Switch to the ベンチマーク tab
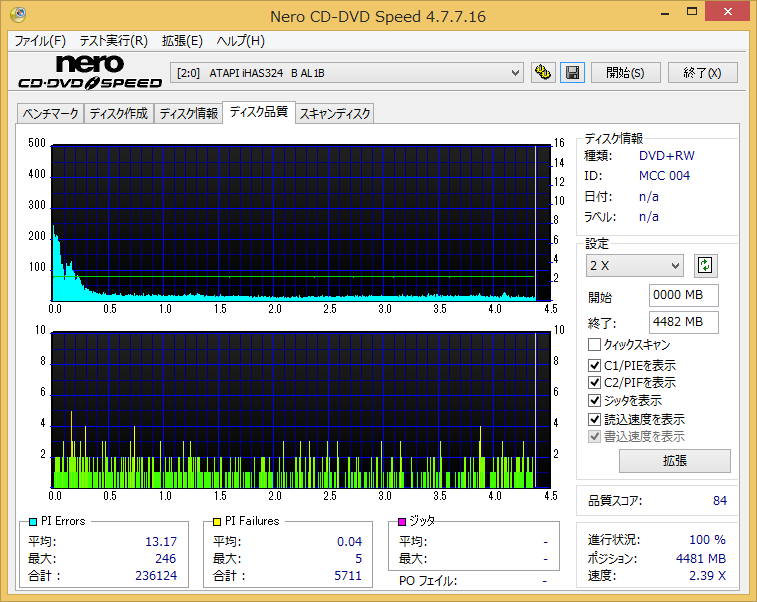This screenshot has height=602, width=757. click(50, 113)
